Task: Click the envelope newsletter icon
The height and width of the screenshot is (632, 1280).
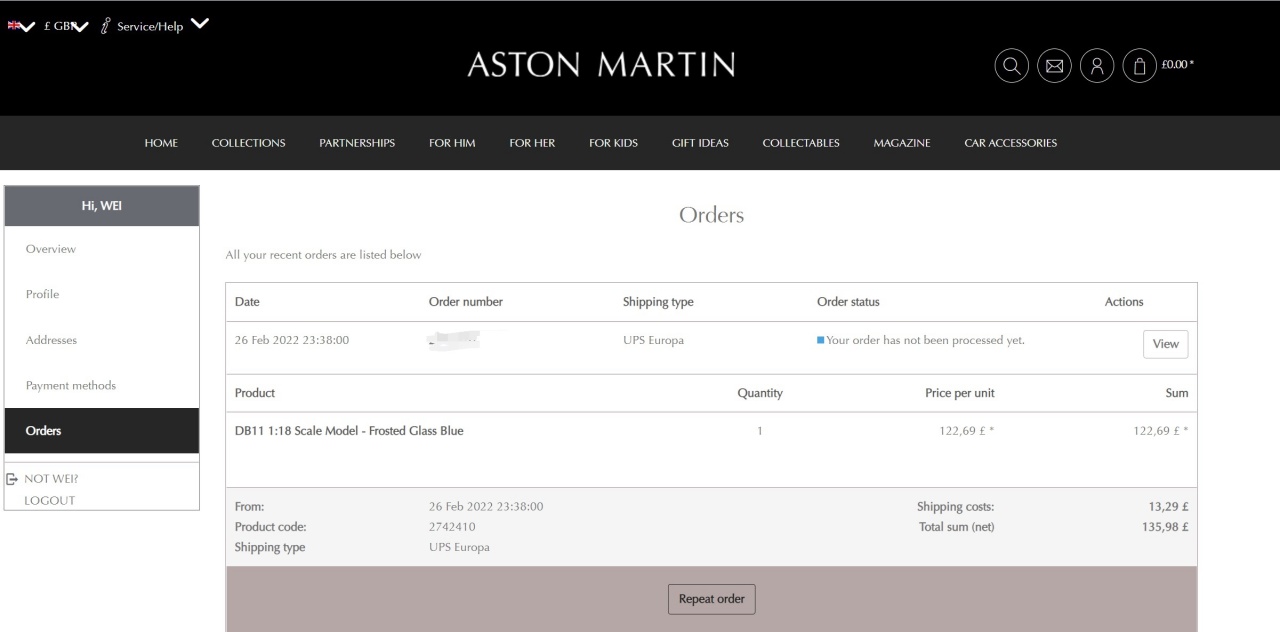Action: [1054, 66]
